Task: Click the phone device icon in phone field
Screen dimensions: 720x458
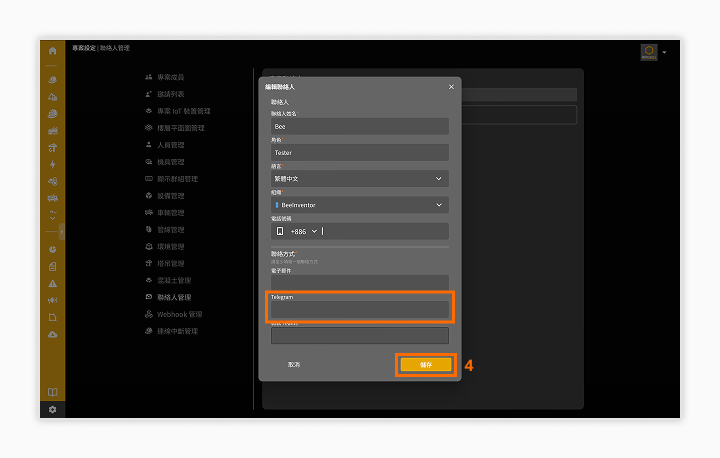Action: (x=280, y=231)
